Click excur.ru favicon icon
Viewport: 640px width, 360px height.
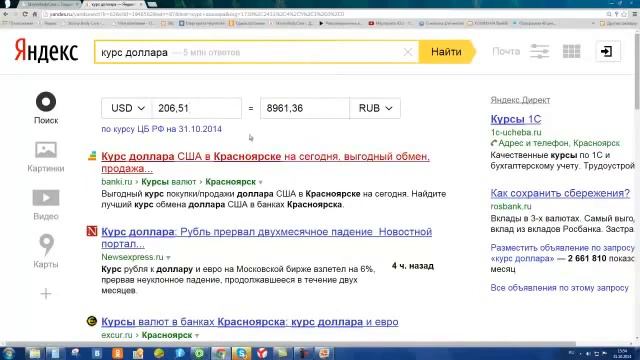click(x=92, y=321)
